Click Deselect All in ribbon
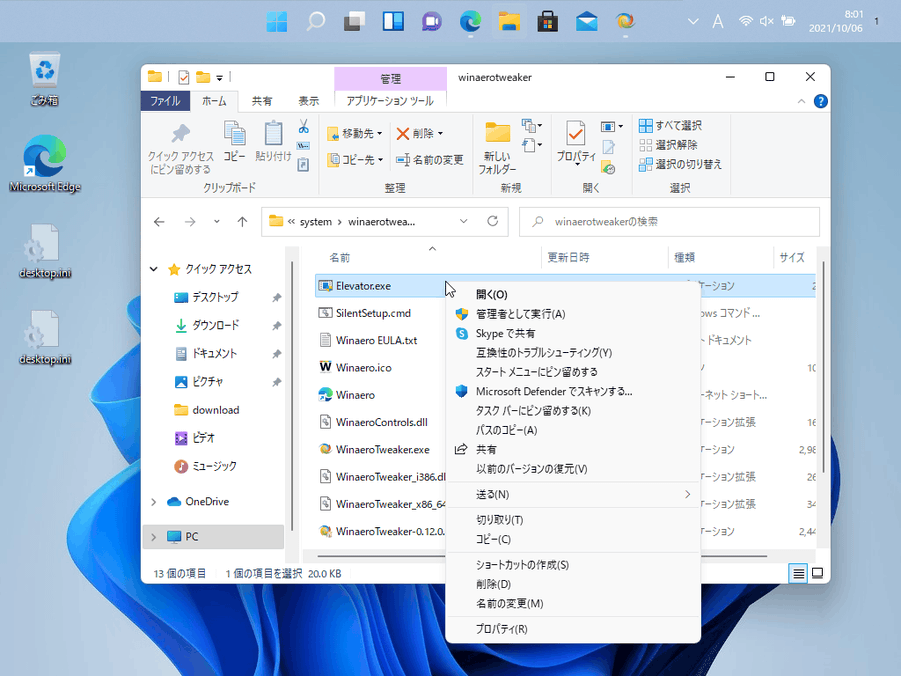This screenshot has height=676, width=901. (x=668, y=145)
